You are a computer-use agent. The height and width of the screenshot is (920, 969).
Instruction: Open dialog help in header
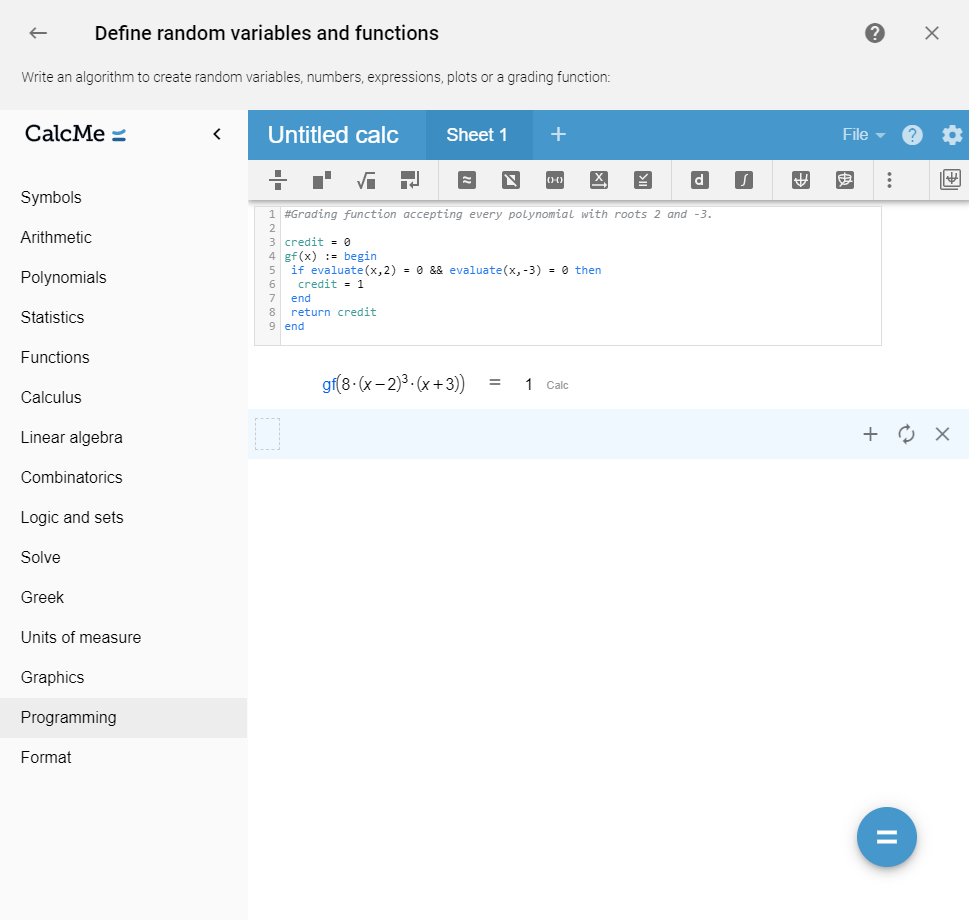[x=874, y=33]
